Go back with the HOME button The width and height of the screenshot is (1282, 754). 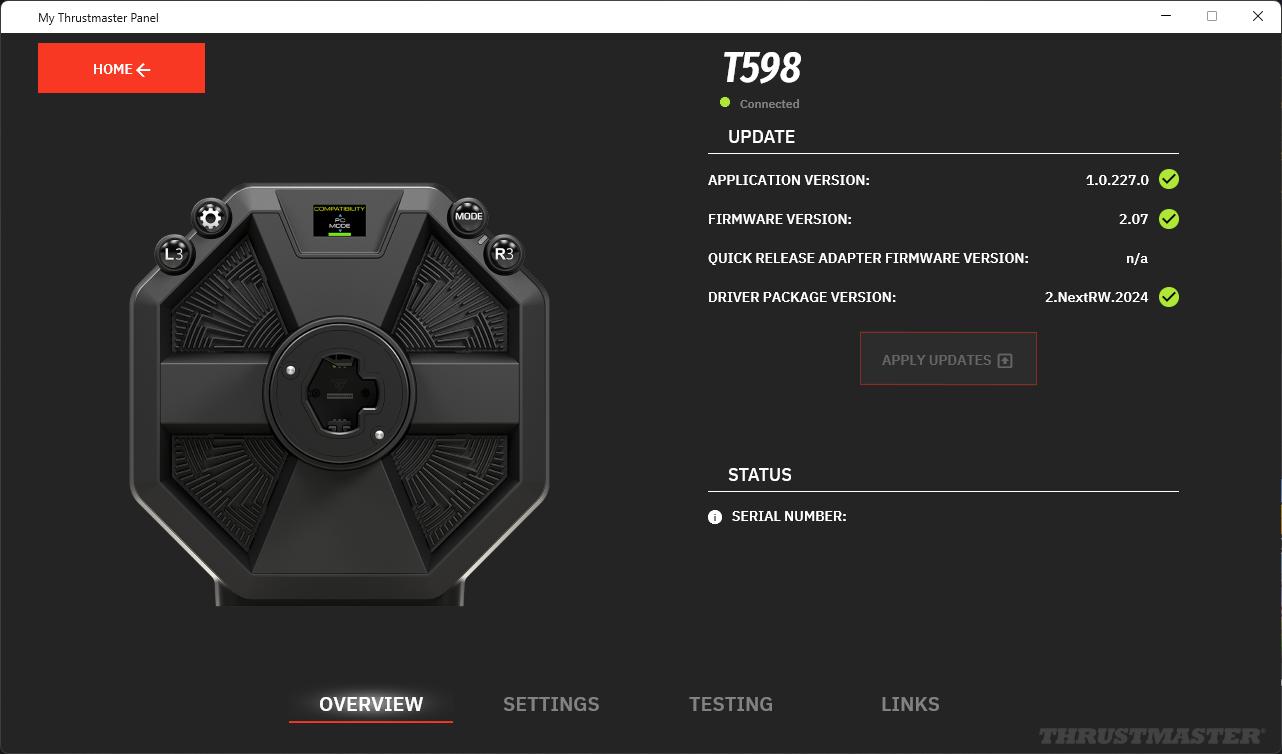[121, 68]
